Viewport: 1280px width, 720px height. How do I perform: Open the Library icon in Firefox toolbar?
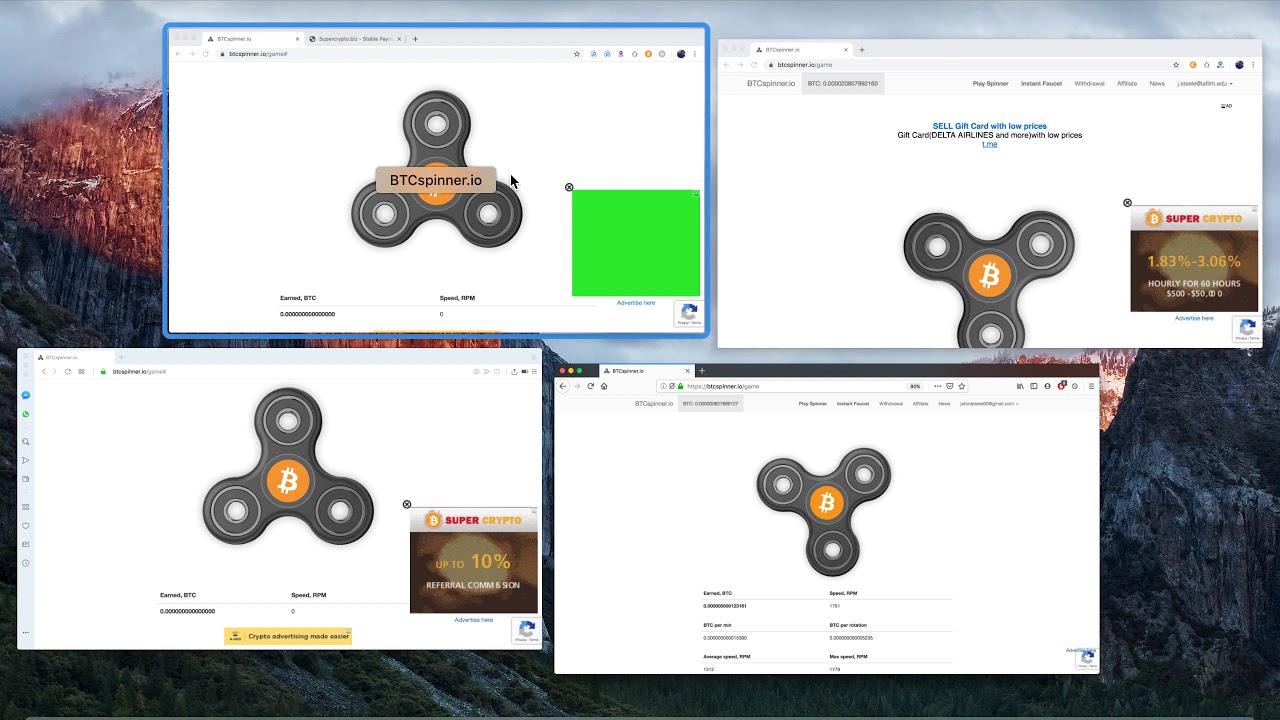1020,386
